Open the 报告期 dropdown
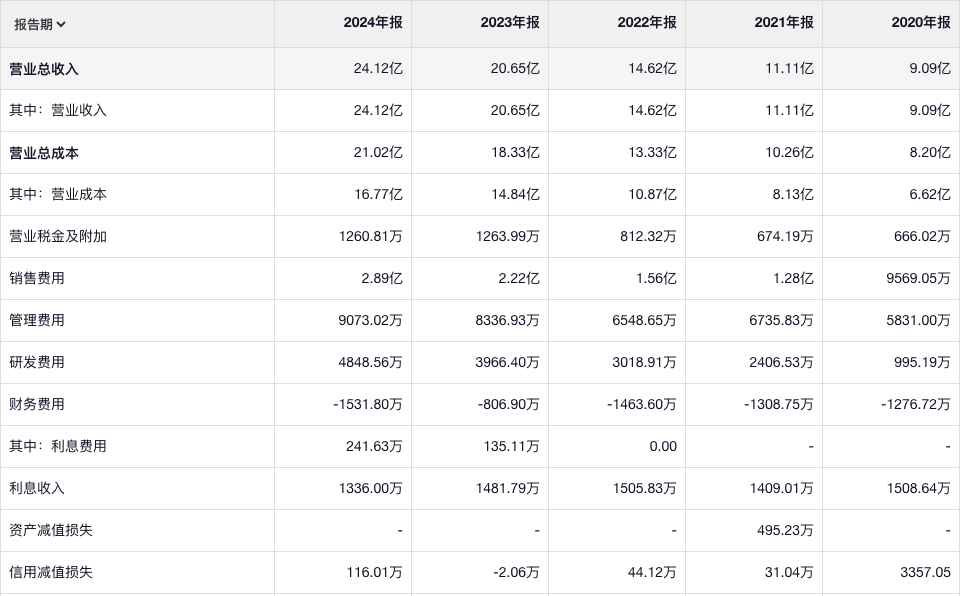 tap(41, 24)
